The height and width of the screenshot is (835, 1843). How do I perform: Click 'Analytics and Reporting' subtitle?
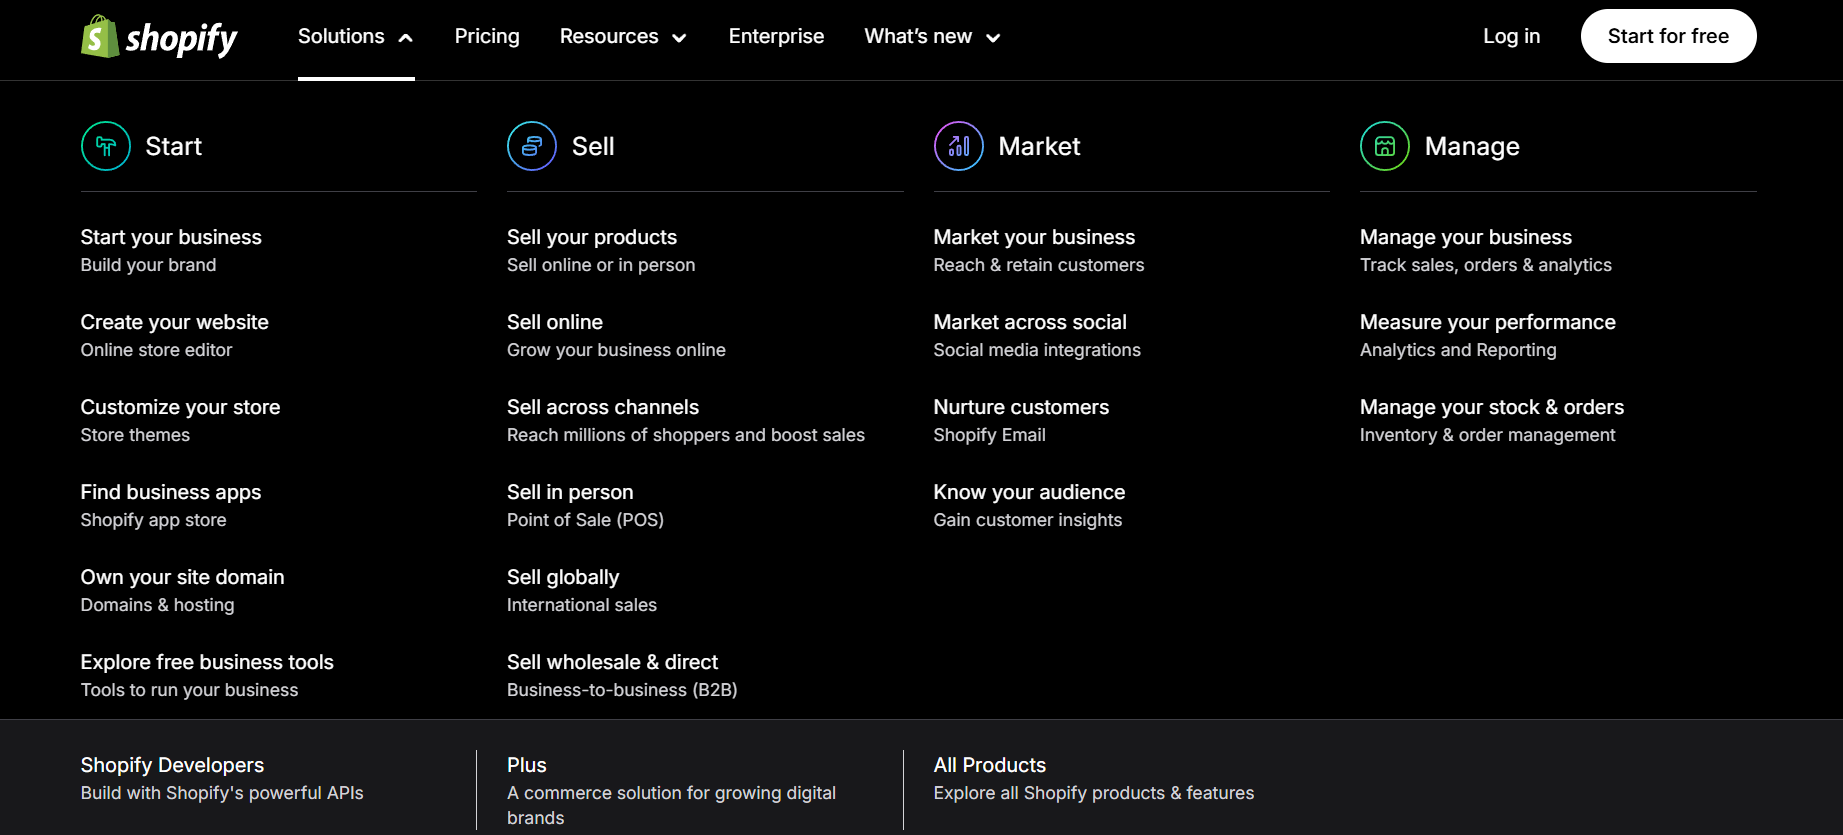[1458, 350]
